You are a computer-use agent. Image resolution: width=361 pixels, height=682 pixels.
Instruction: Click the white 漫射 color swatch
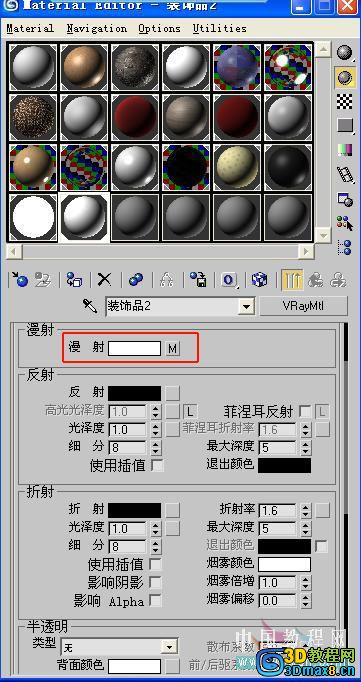134,348
